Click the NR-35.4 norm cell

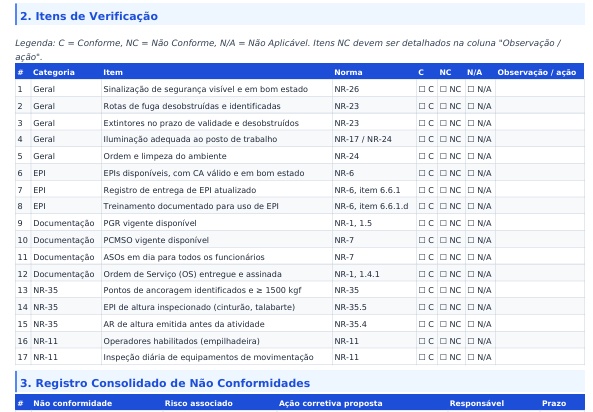click(x=374, y=324)
